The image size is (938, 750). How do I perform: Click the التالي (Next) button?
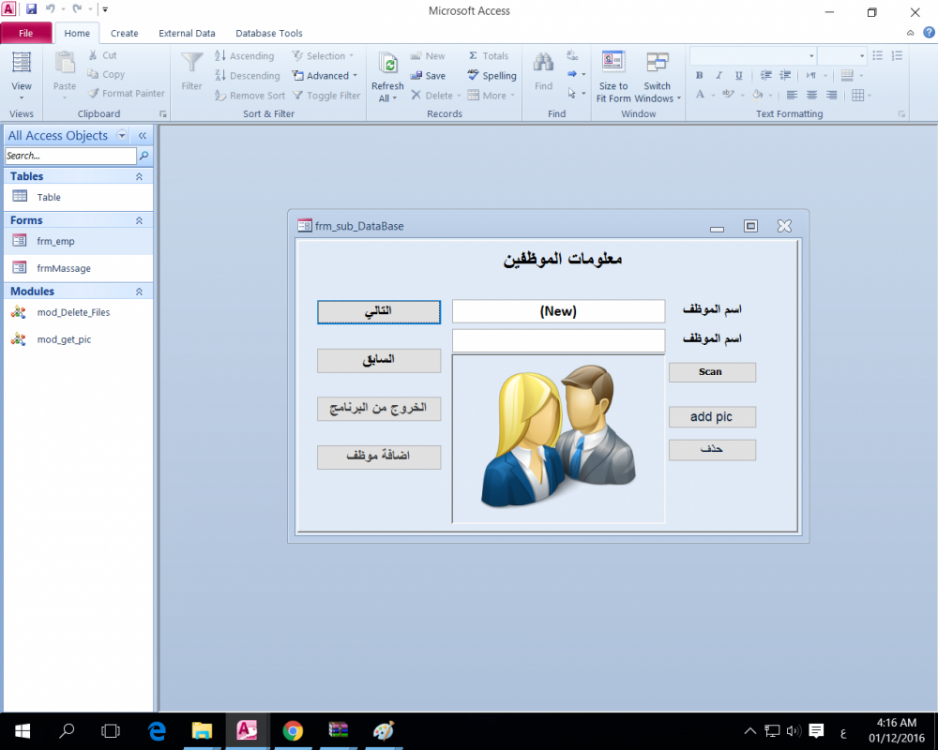(379, 312)
